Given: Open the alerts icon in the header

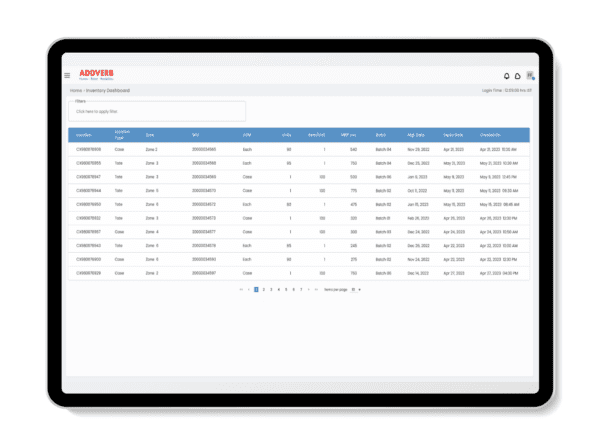Looking at the screenshot, I should (x=507, y=76).
